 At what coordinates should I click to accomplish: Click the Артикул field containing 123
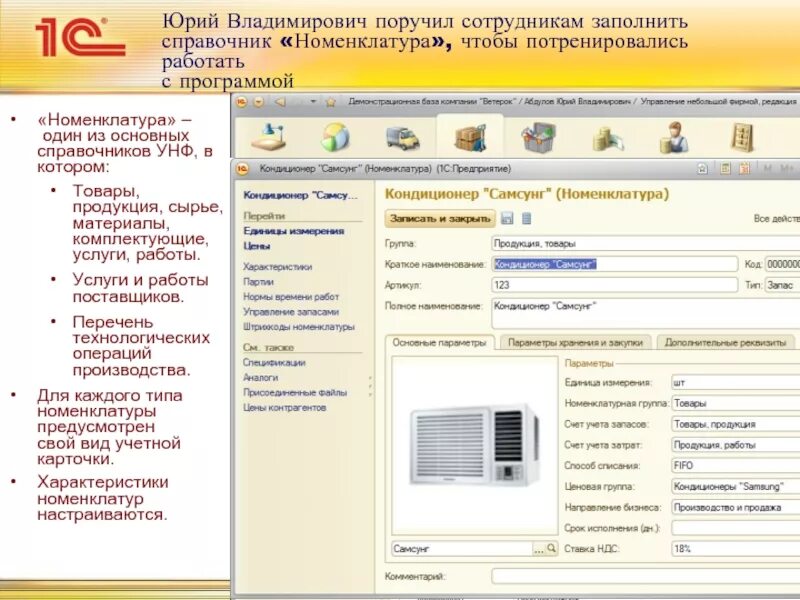click(614, 285)
